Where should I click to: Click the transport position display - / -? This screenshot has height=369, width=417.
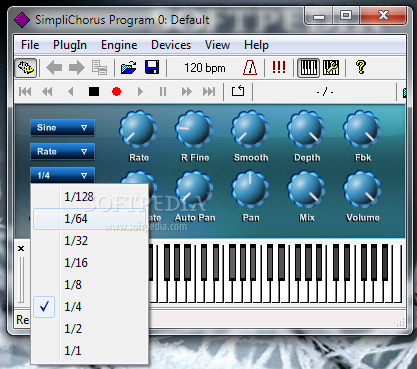coord(325,91)
